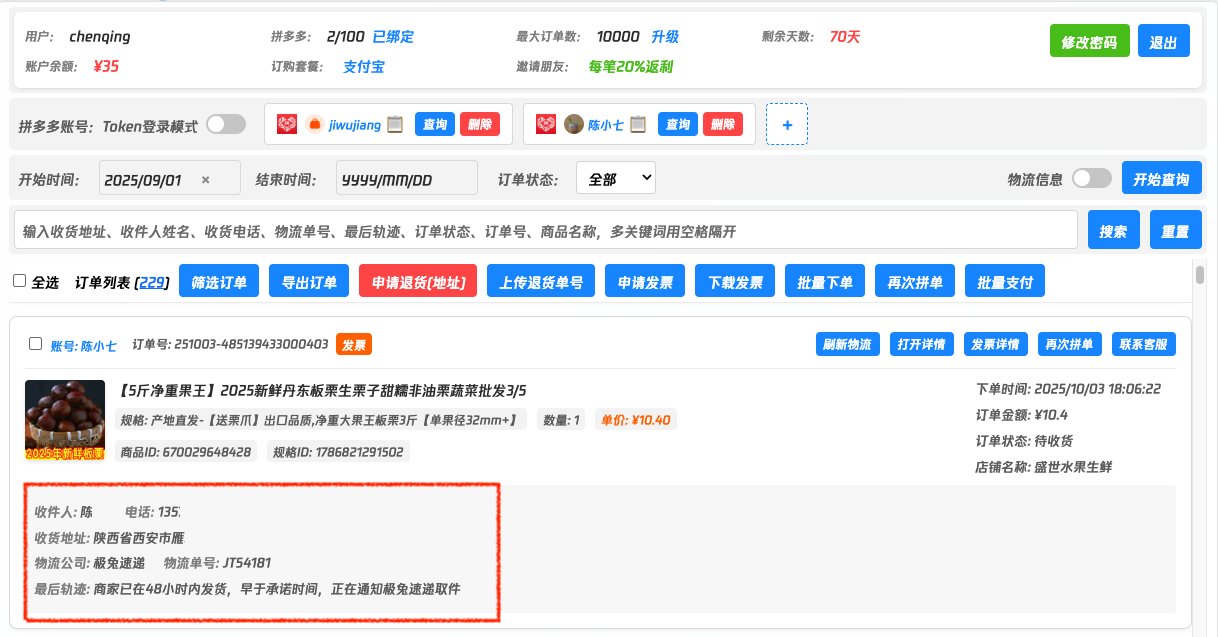Click the clipboard icon next to jiwujiang
This screenshot has width=1218, height=637.
coord(395,125)
